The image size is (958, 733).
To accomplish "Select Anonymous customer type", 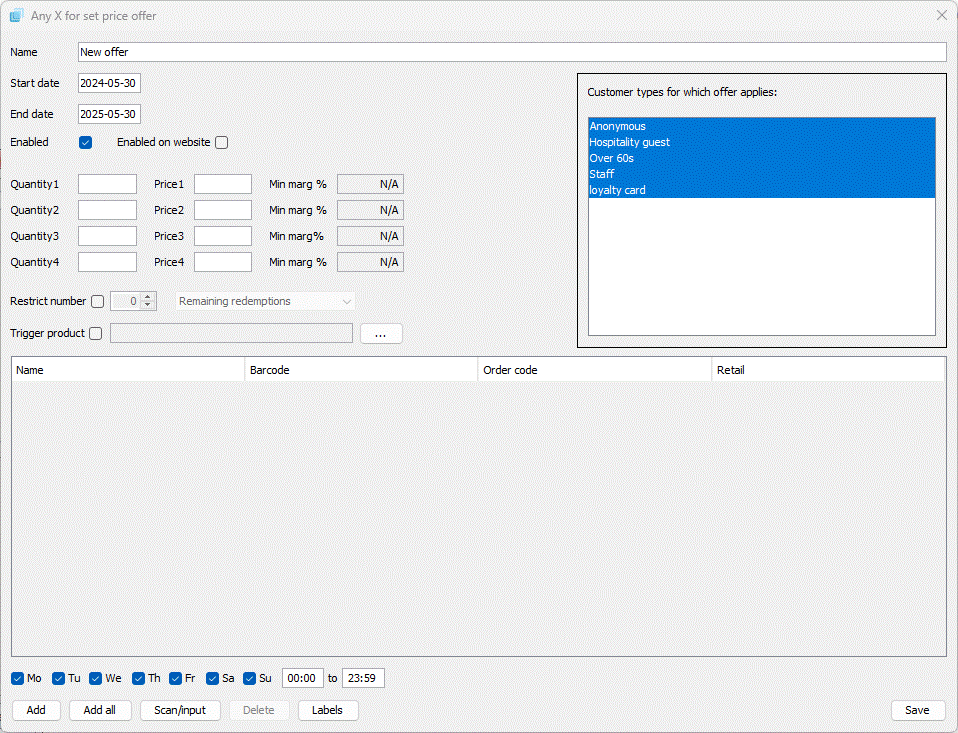I will (x=762, y=126).
